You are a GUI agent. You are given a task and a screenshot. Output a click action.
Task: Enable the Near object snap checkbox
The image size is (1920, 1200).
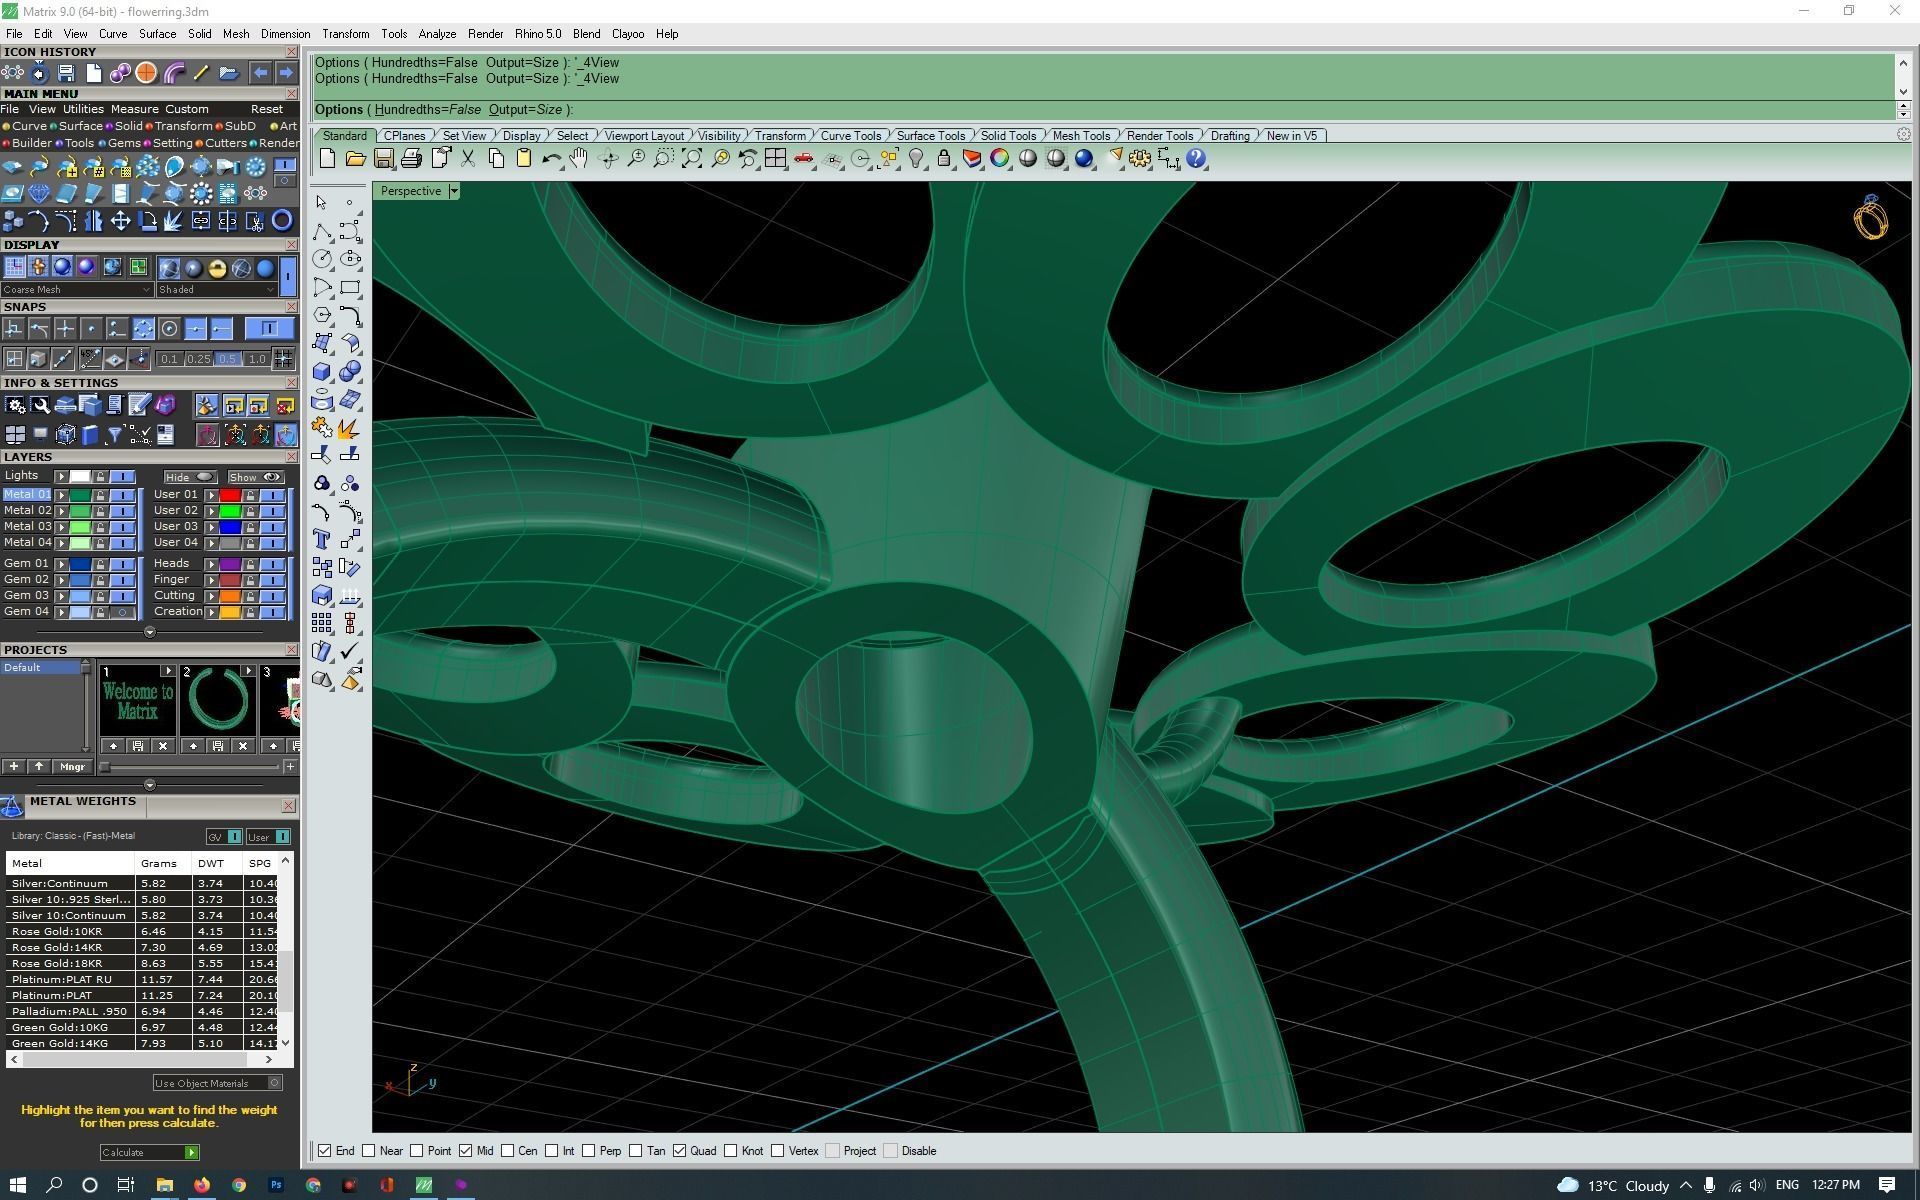[x=369, y=1151]
